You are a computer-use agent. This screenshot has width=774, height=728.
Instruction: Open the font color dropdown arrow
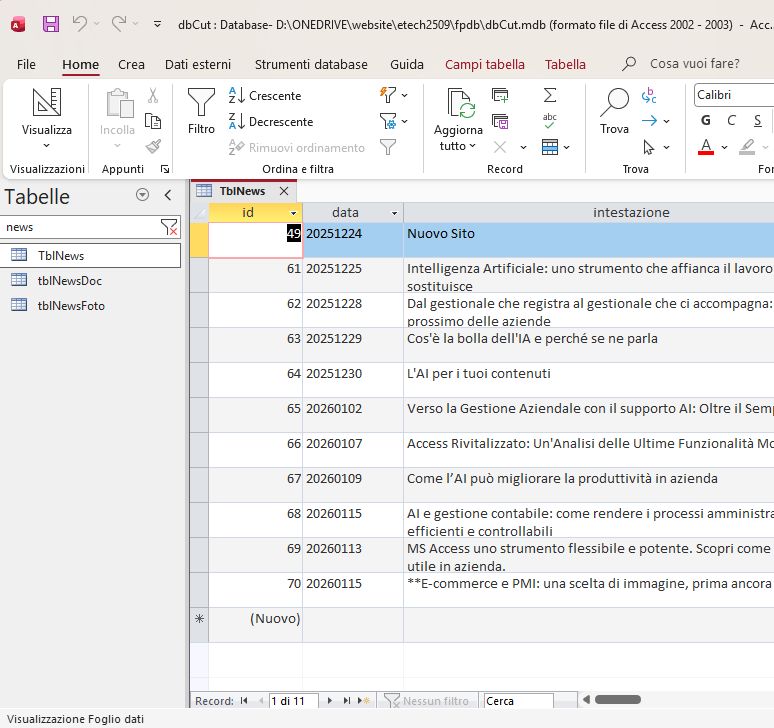point(724,147)
